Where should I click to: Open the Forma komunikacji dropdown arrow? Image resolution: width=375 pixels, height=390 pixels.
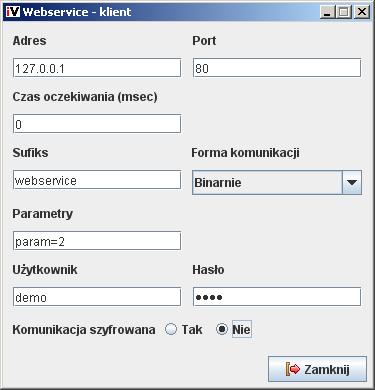point(352,182)
